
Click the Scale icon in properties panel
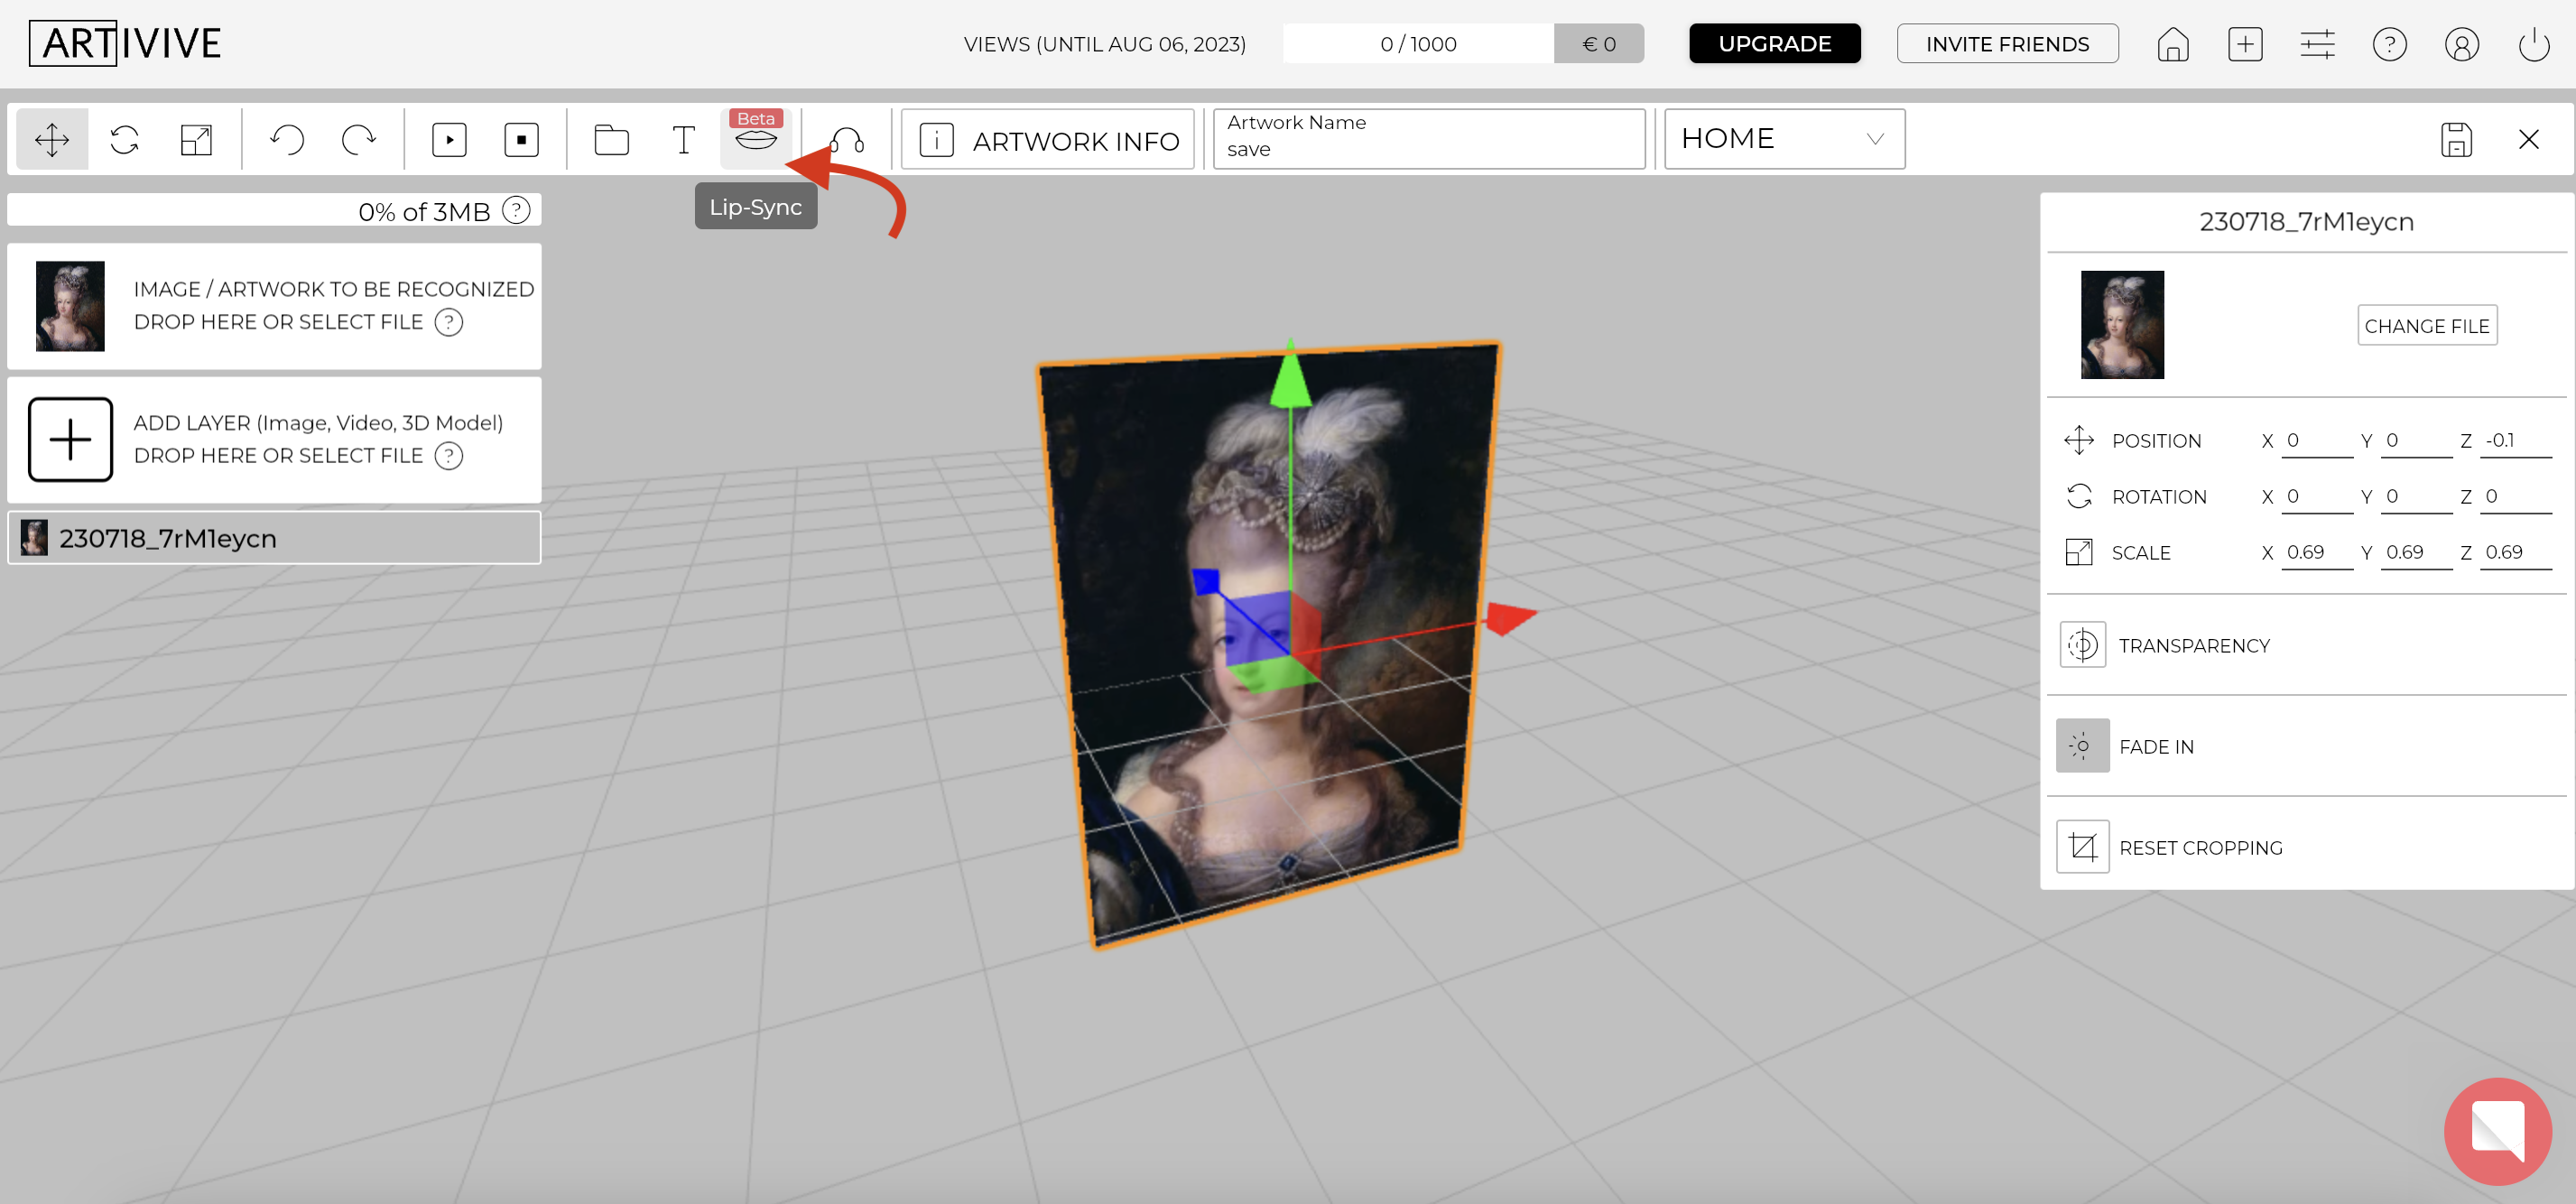2079,552
